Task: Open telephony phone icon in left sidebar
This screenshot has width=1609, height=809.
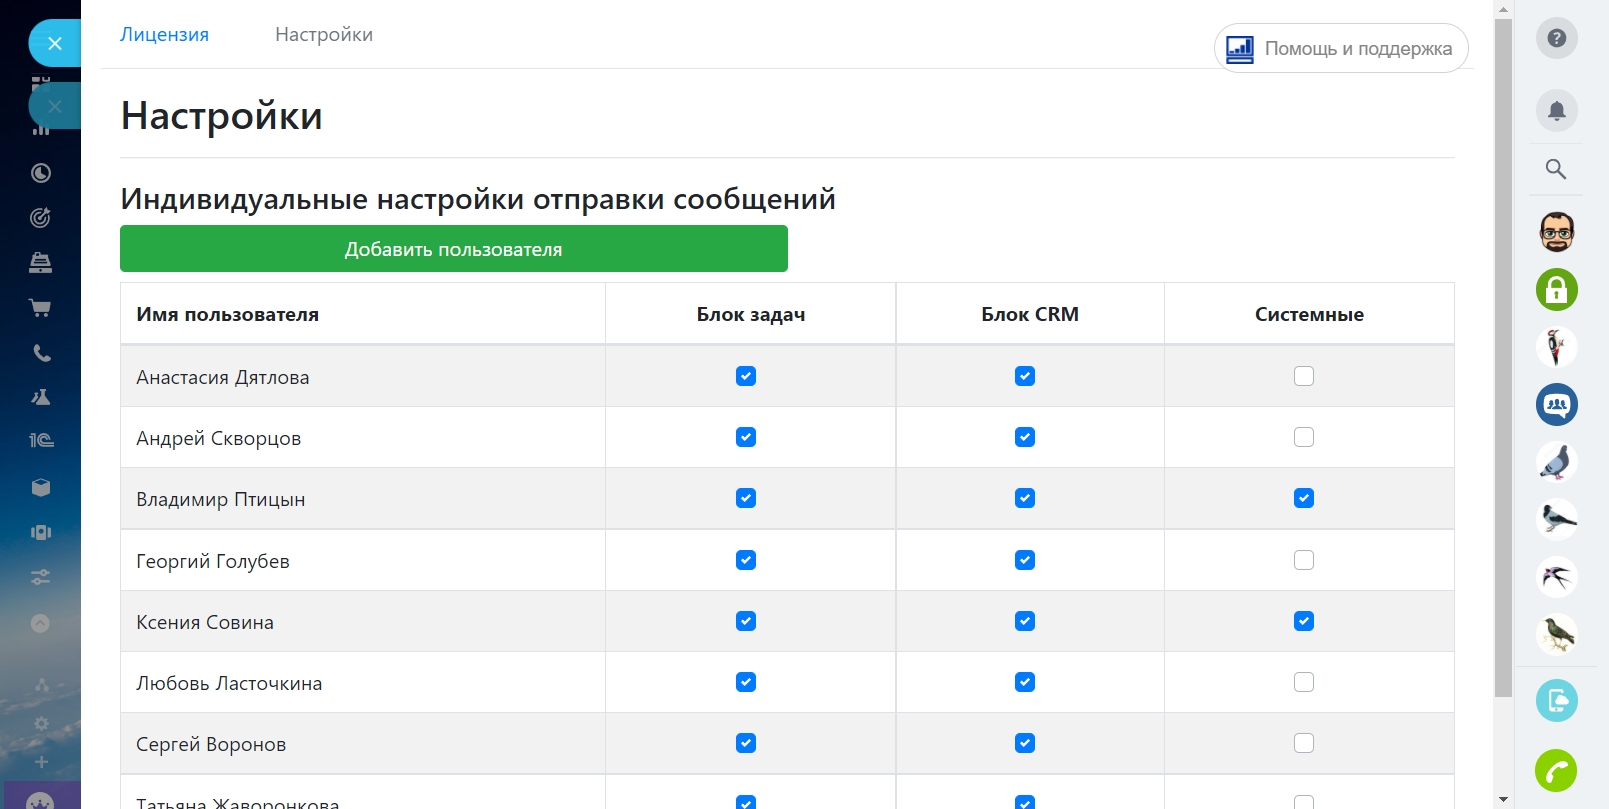Action: [41, 353]
